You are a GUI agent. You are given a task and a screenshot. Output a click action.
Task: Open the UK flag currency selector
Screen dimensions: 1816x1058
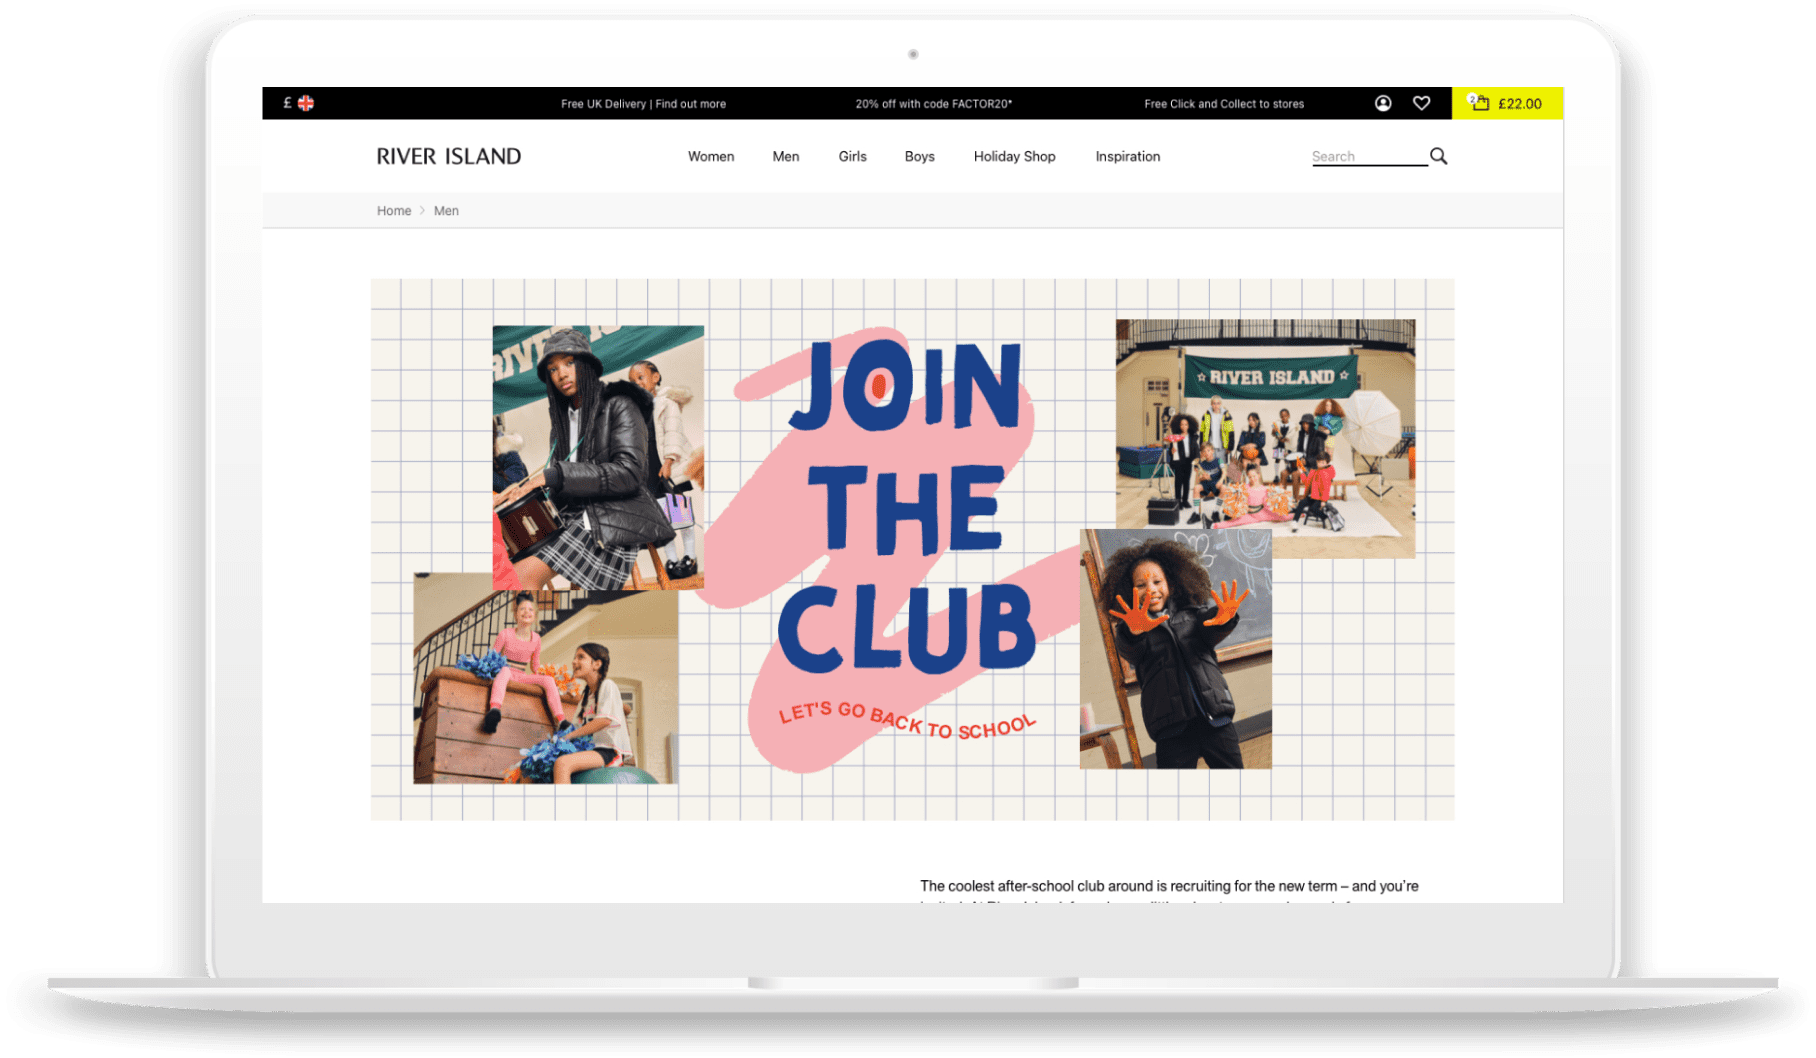click(306, 103)
